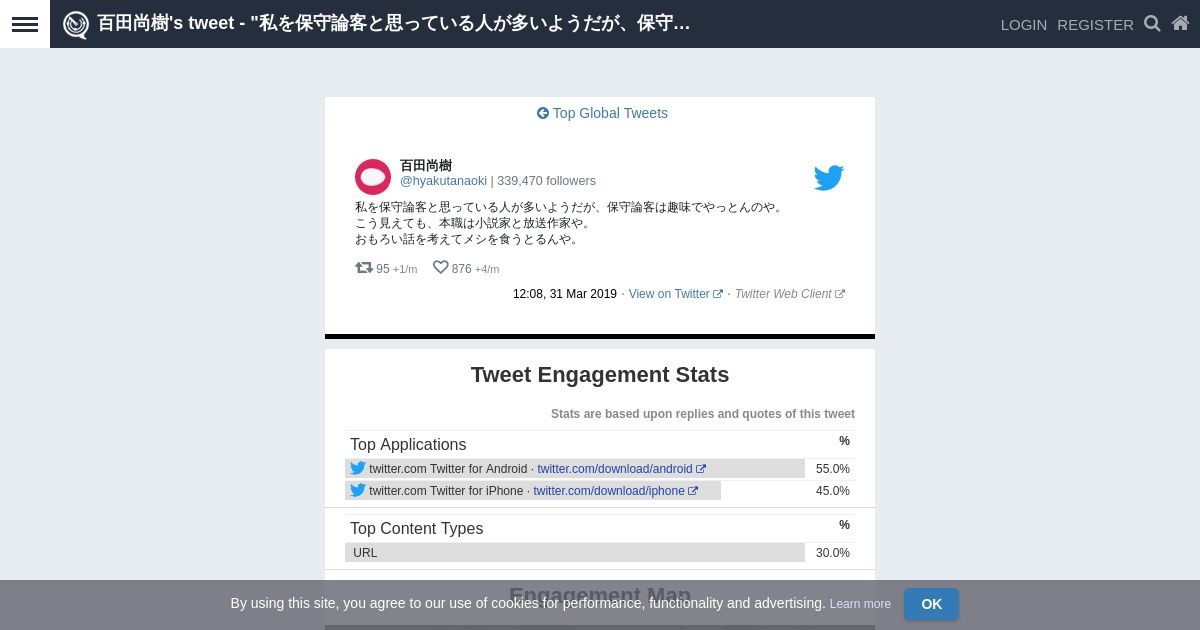Click Learn more in cookie banner

860,604
